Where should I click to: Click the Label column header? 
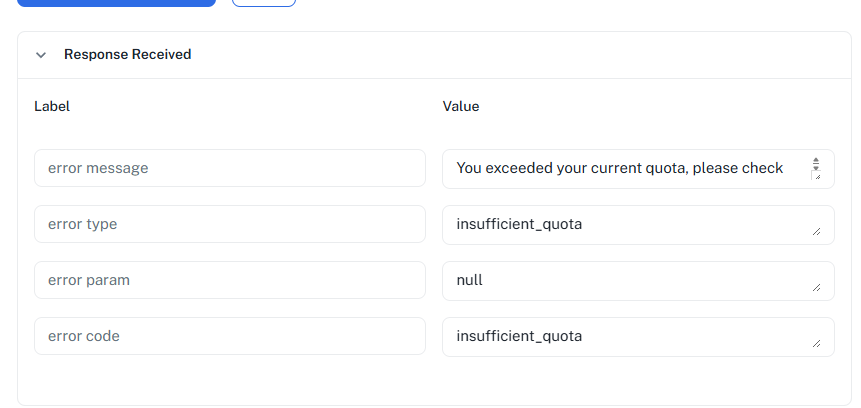point(52,106)
